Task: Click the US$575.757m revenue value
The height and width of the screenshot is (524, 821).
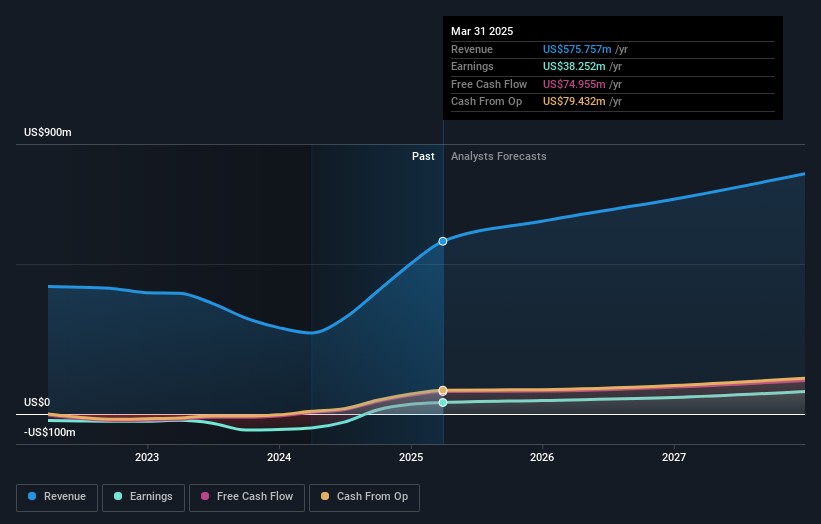Action: click(577, 49)
